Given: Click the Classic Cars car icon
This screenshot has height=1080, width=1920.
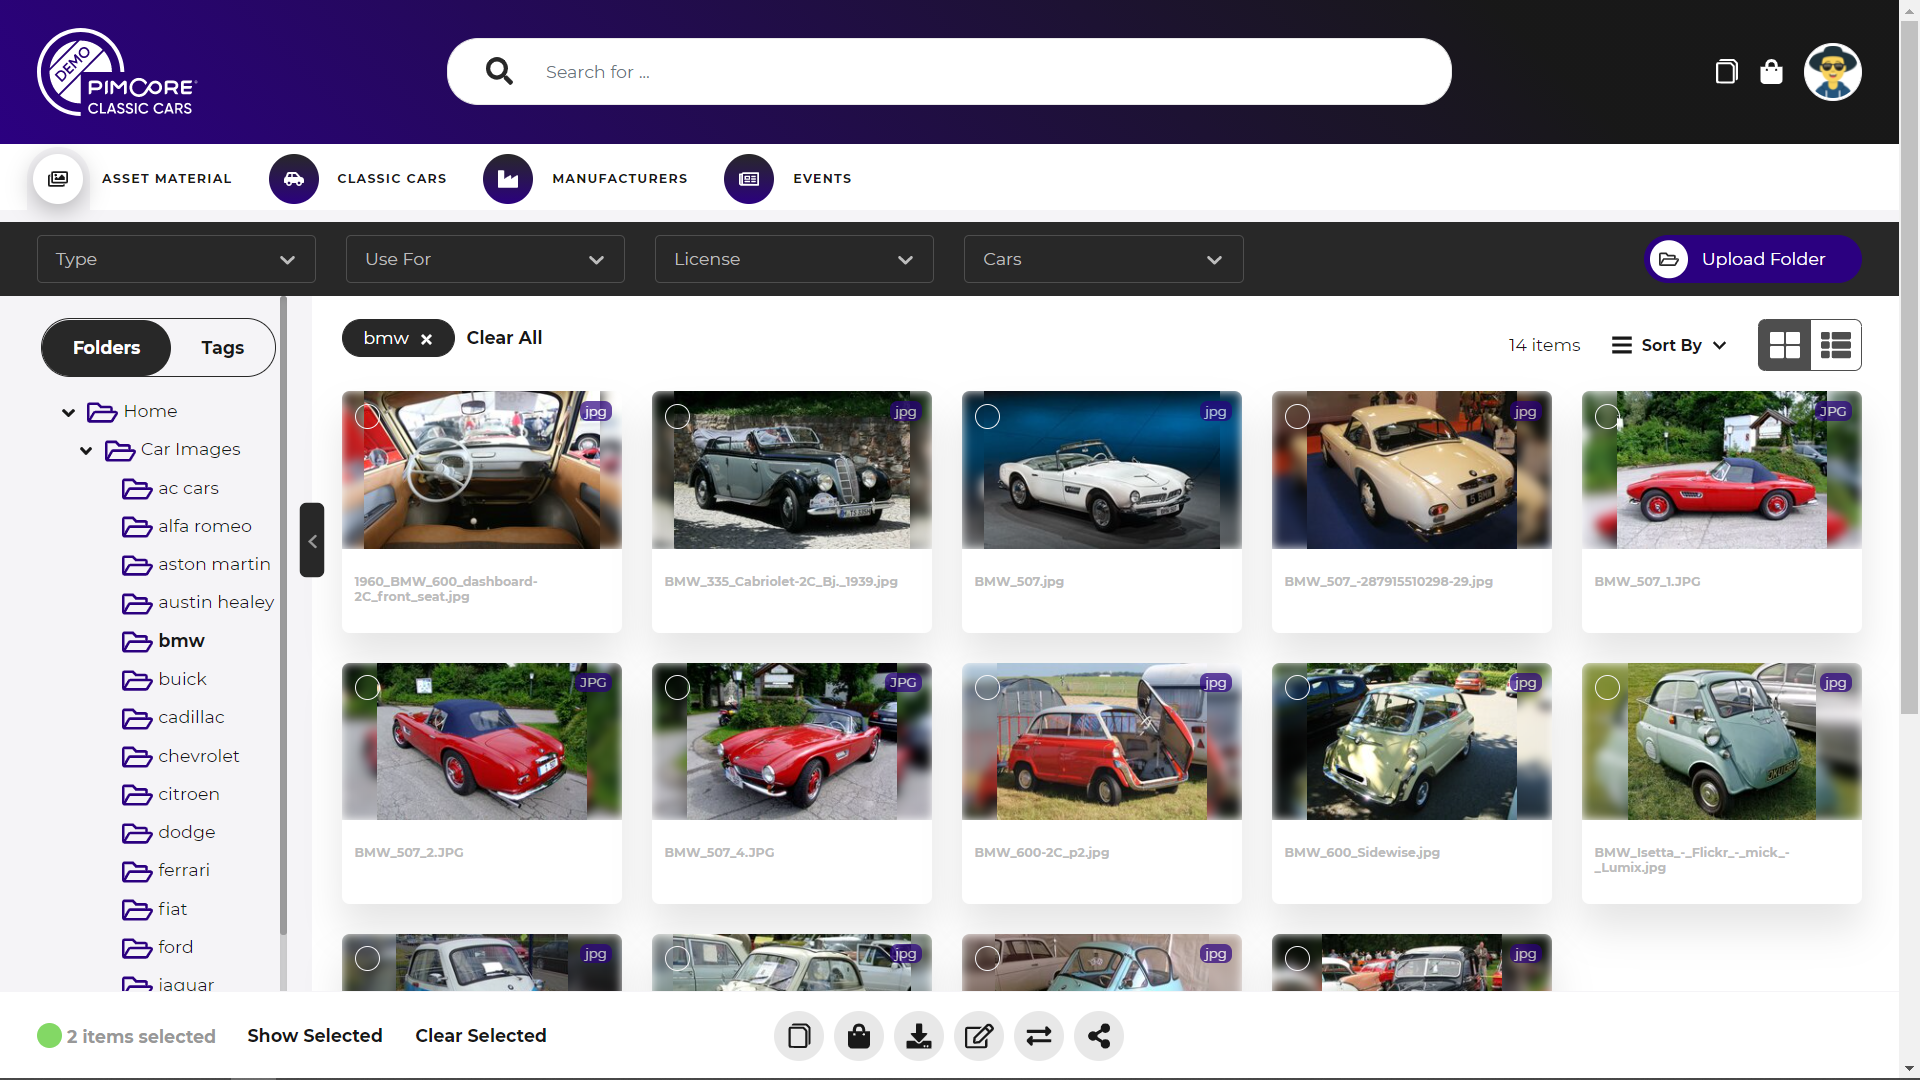Looking at the screenshot, I should tap(293, 179).
